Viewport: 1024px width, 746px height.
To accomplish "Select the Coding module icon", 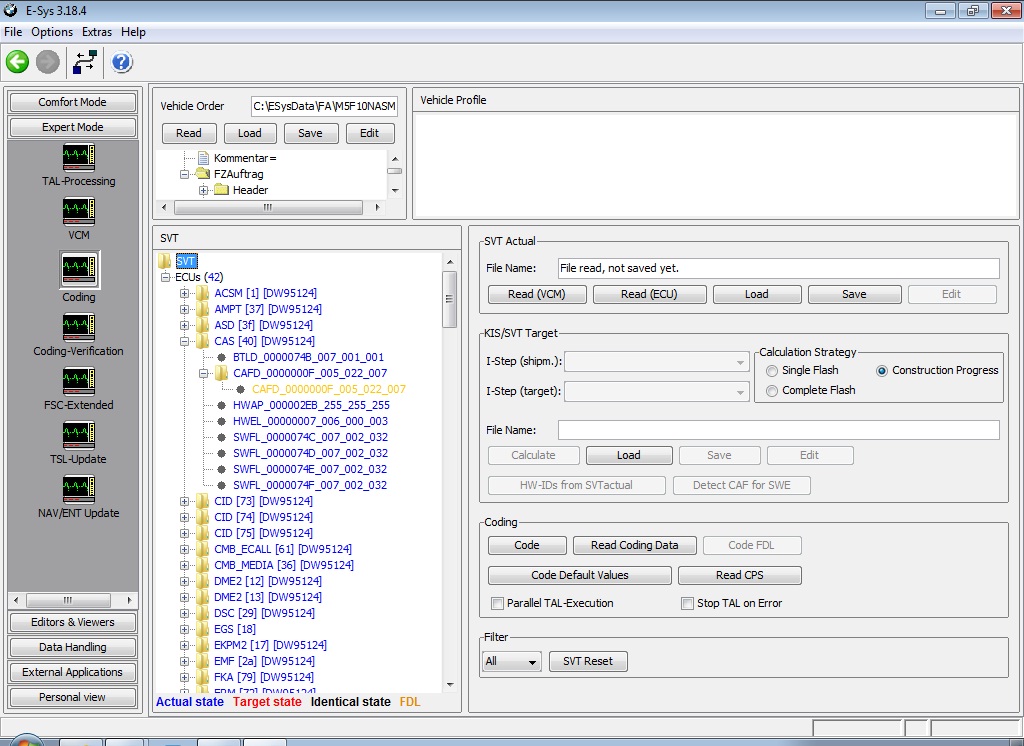I will 79,269.
